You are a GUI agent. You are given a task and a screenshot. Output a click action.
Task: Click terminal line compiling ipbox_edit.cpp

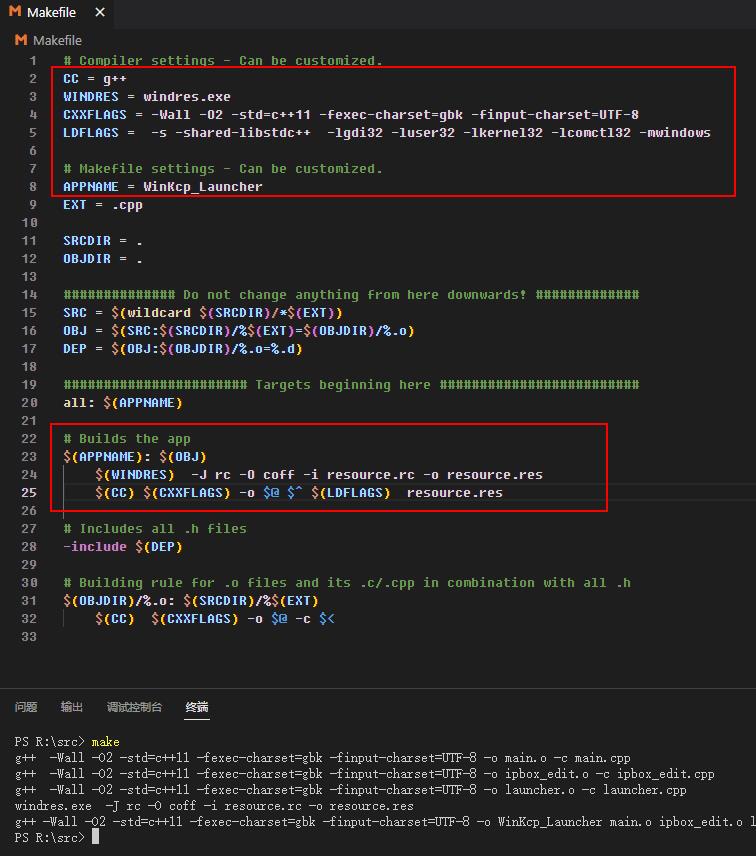click(x=364, y=774)
